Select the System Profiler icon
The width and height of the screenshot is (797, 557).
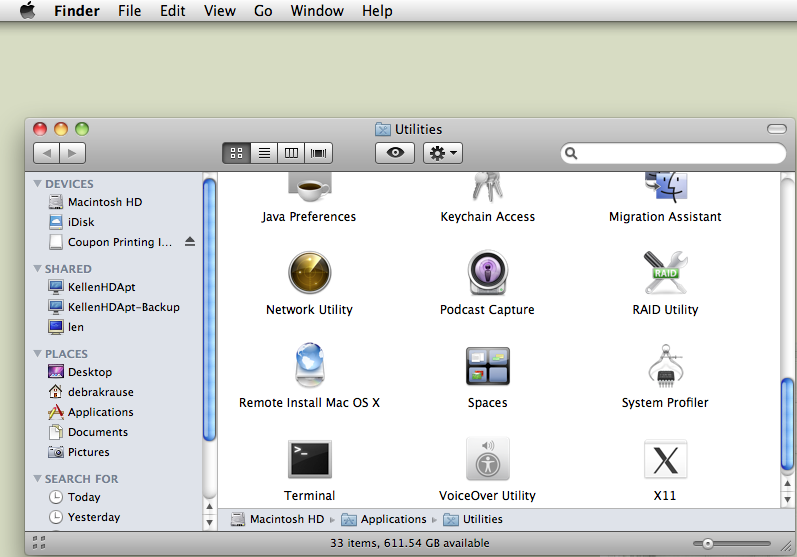tap(665, 366)
